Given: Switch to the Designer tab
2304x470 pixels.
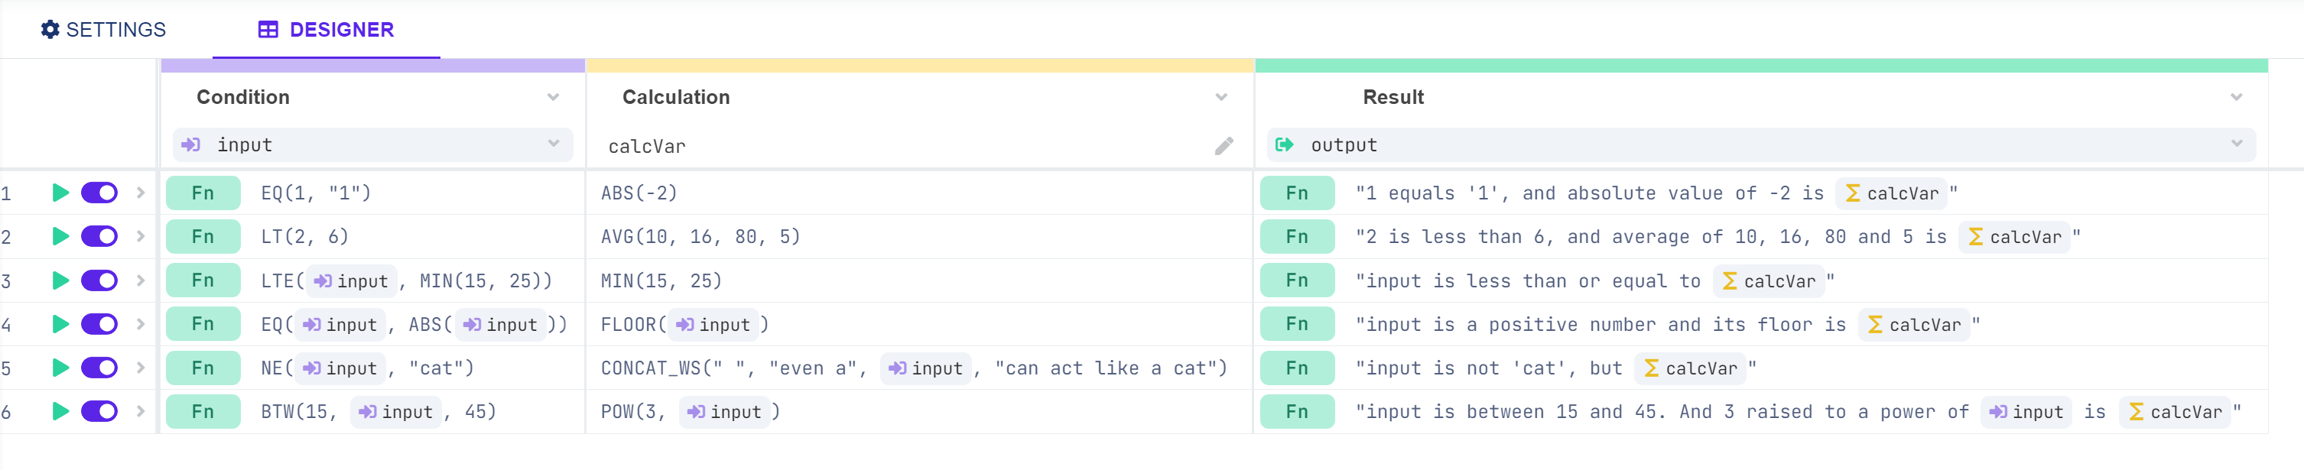Looking at the screenshot, I should pos(326,30).
